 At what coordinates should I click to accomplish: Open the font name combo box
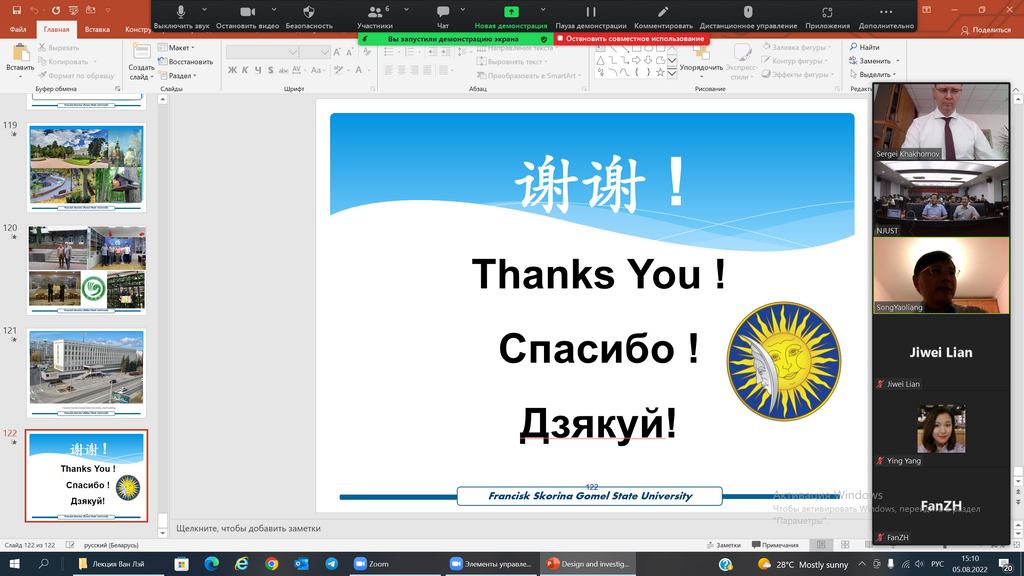click(x=263, y=52)
